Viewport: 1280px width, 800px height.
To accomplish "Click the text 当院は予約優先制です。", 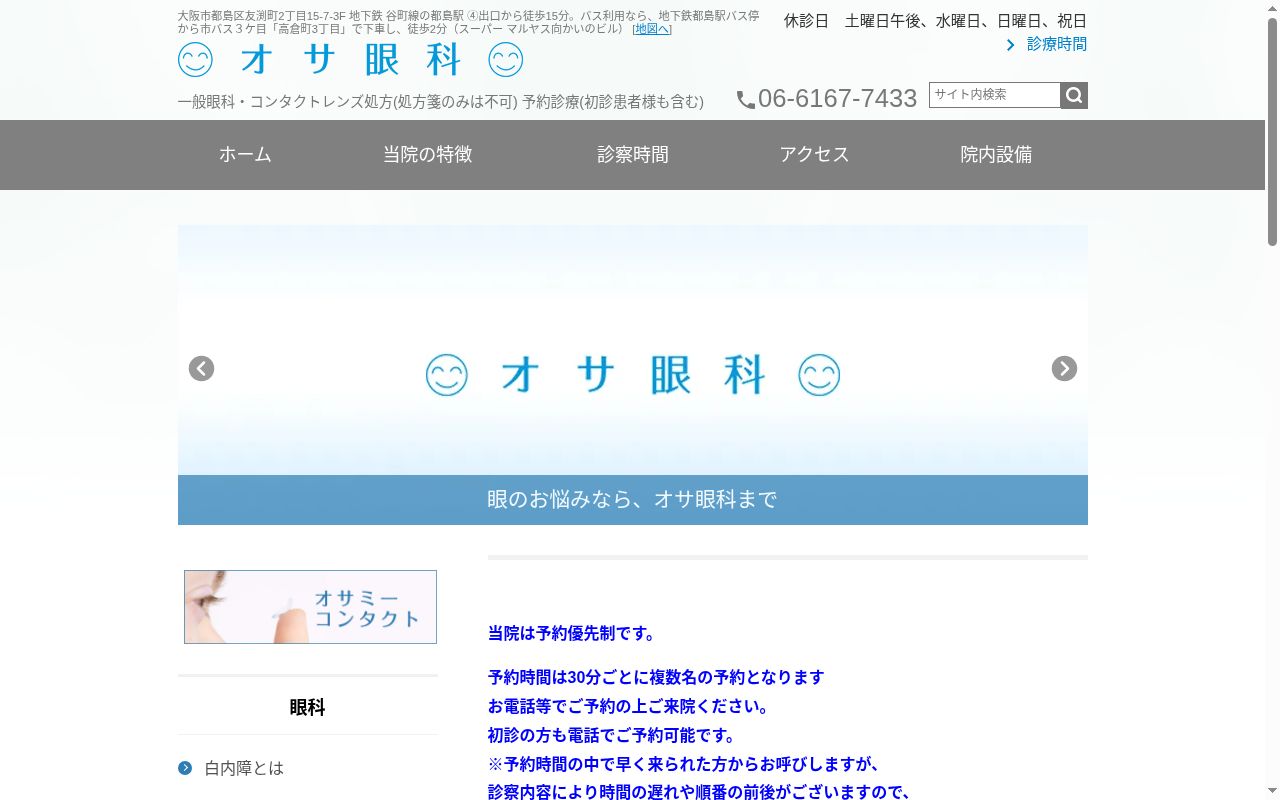I will point(572,633).
